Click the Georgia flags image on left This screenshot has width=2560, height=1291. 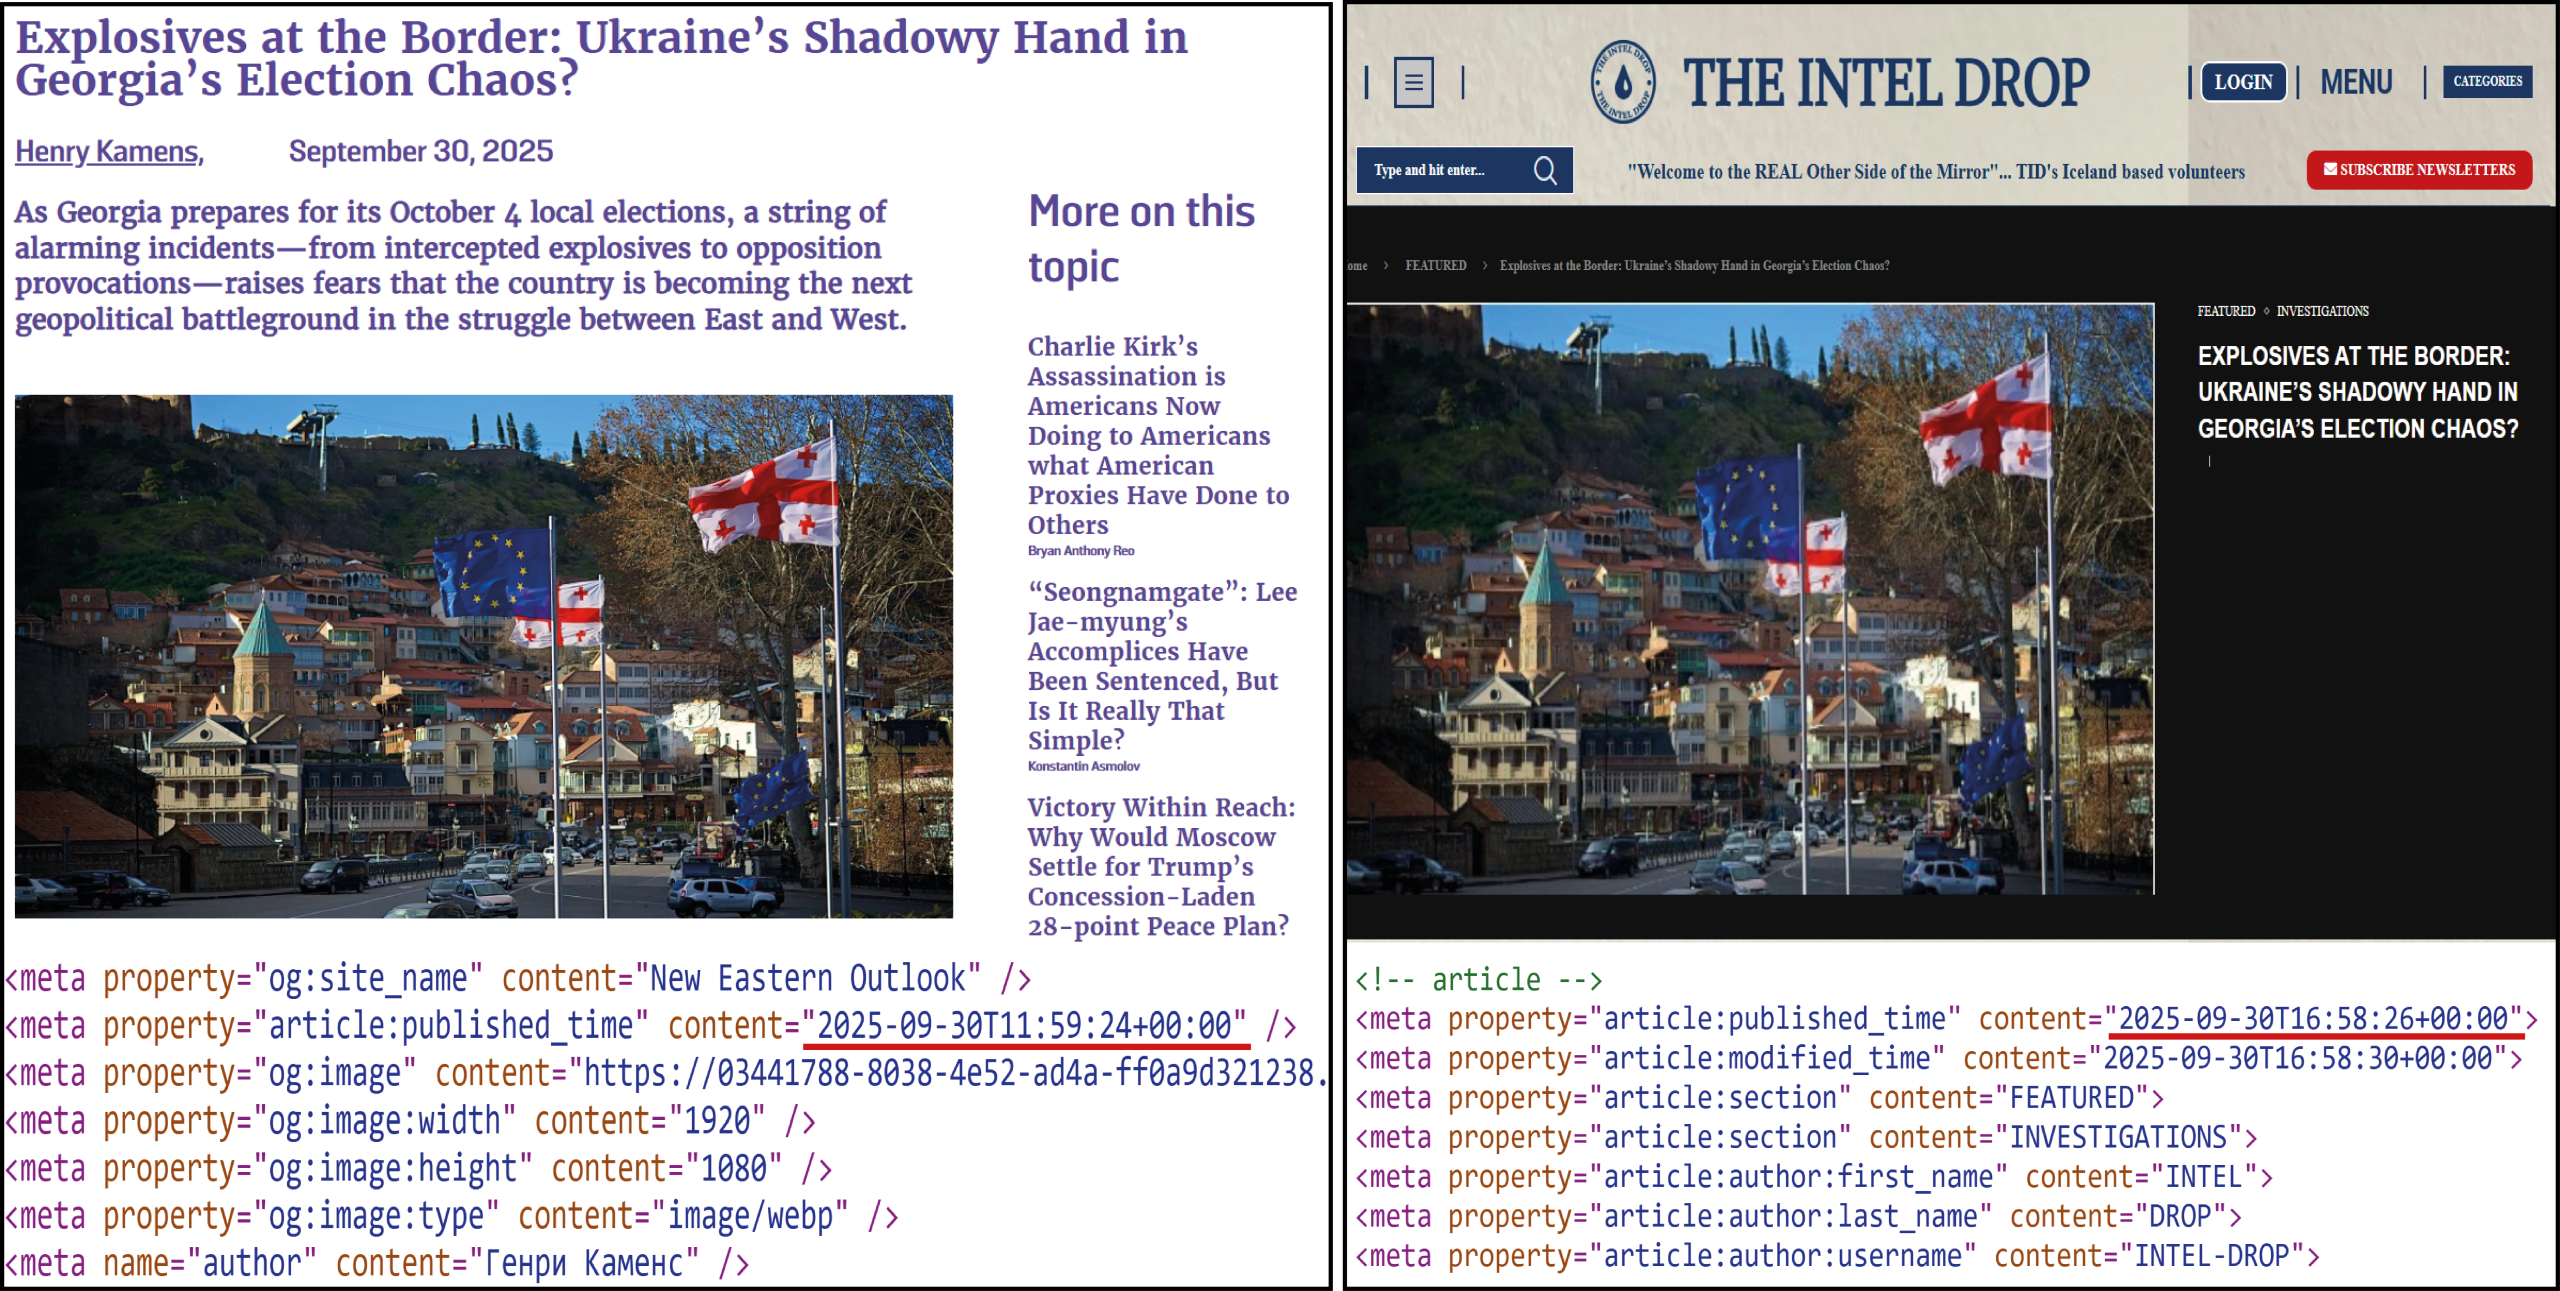pyautogui.click(x=483, y=656)
